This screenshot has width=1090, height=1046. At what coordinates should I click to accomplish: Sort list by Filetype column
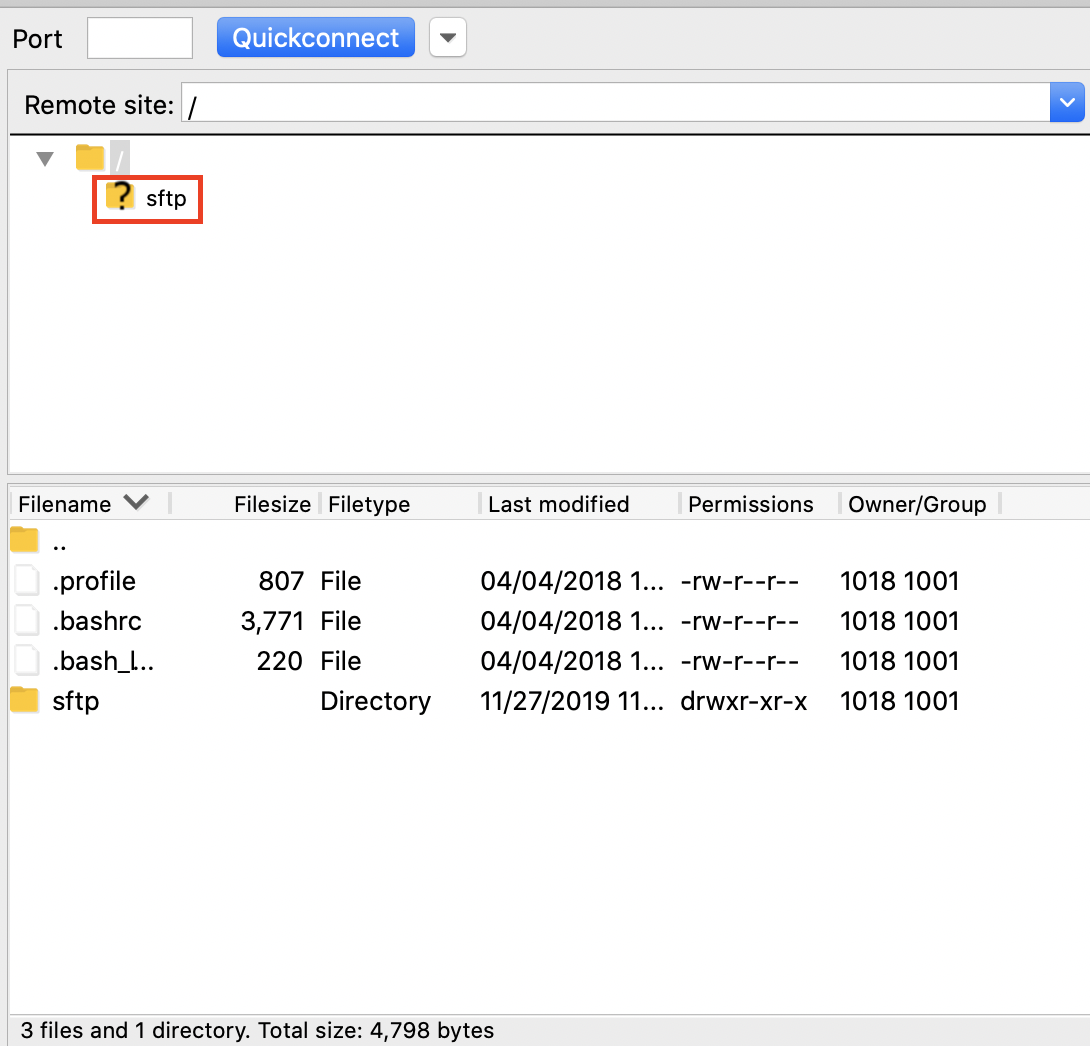click(x=369, y=504)
